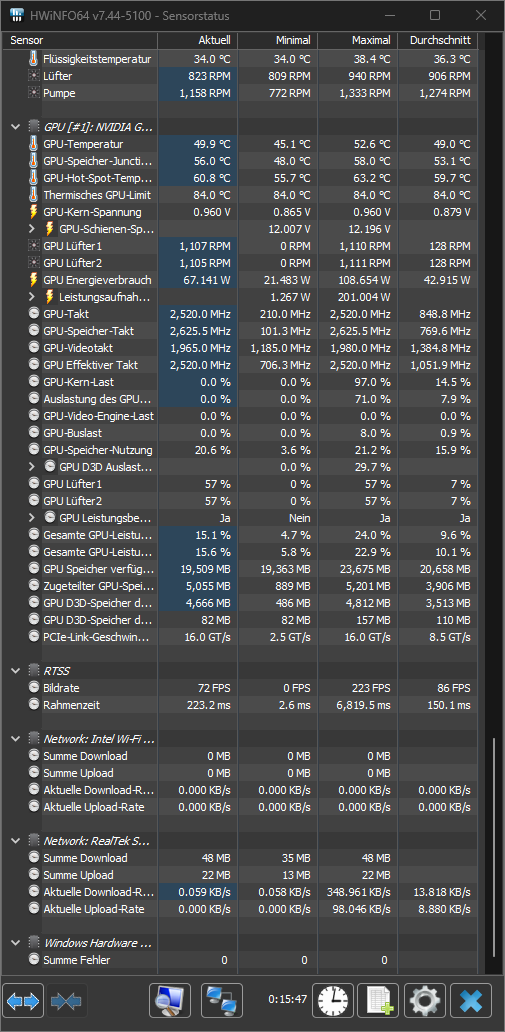
Task: Click the elapsed time 0:15:47
Action: click(x=288, y=999)
